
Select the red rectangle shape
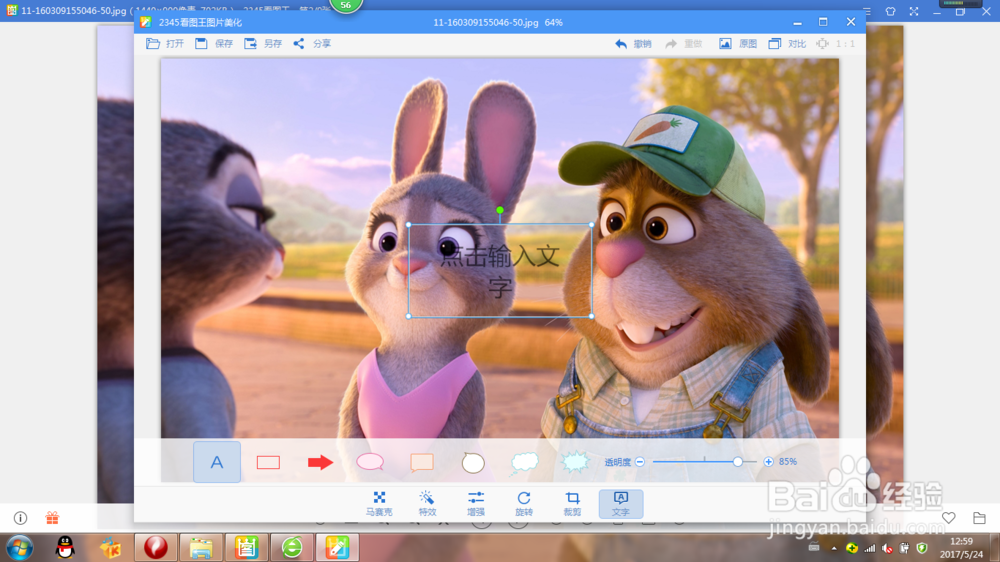[x=268, y=462]
